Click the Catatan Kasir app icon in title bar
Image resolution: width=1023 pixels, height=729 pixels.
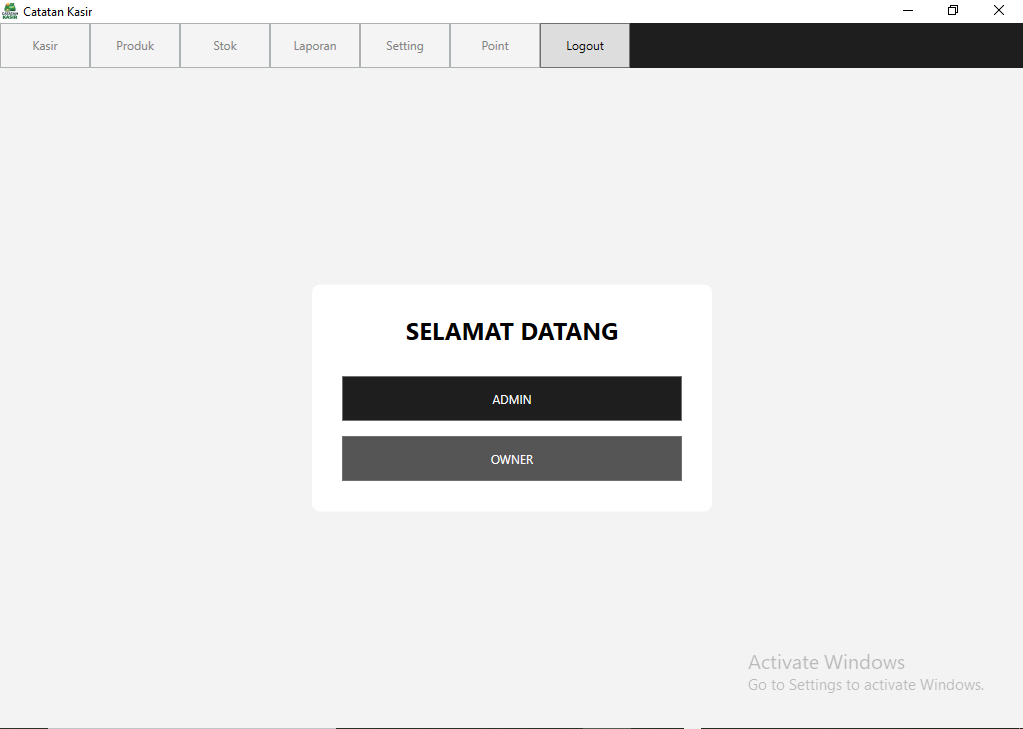point(10,11)
